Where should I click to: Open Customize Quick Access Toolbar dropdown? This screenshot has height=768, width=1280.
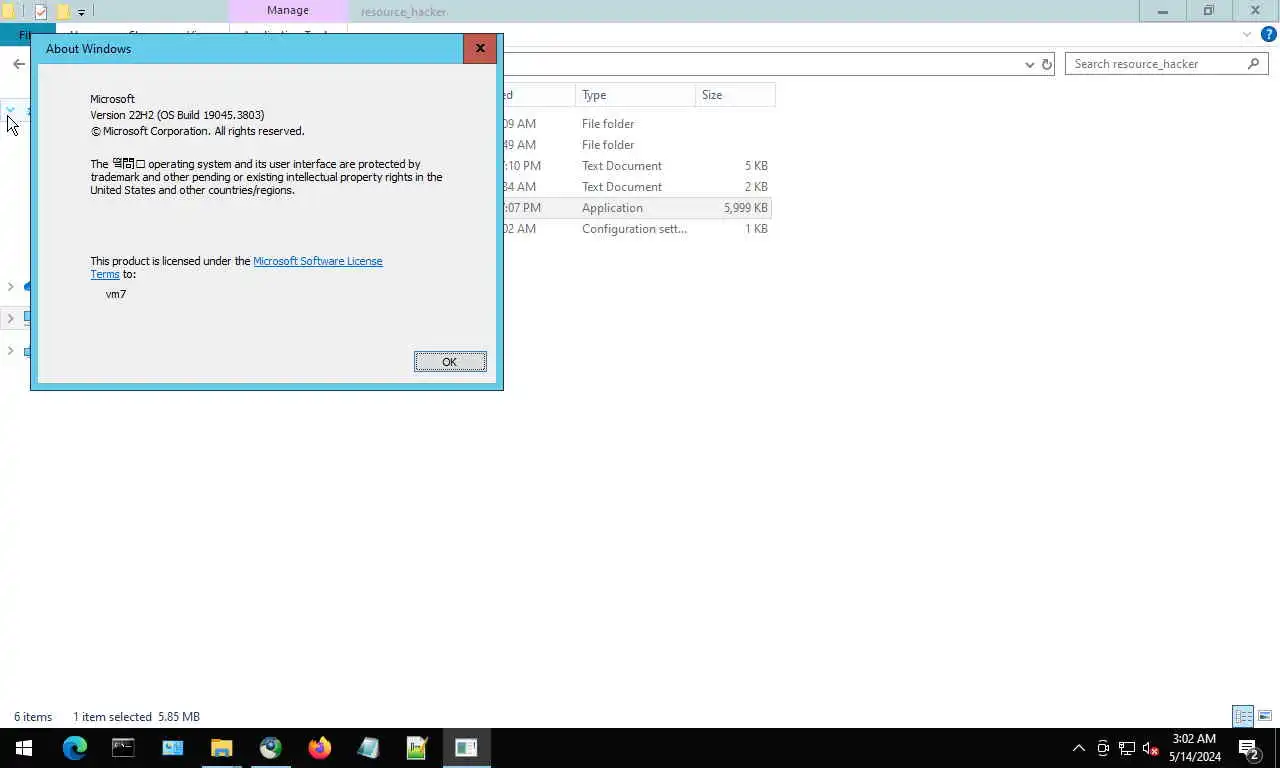81,12
